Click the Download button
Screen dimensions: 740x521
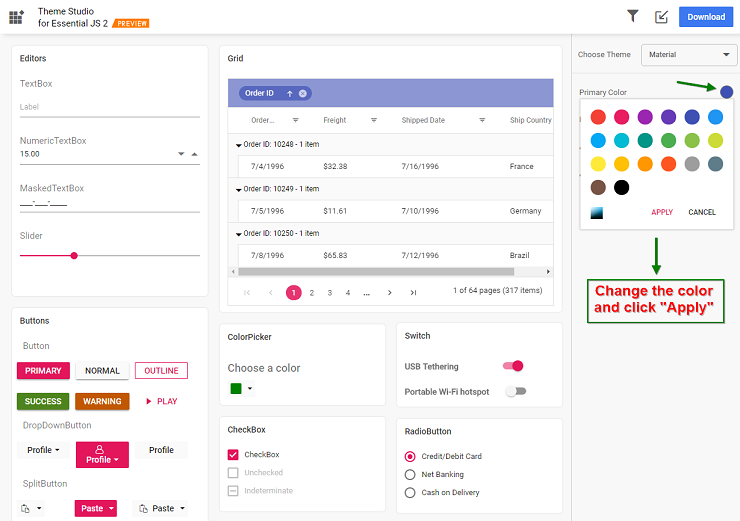[706, 17]
